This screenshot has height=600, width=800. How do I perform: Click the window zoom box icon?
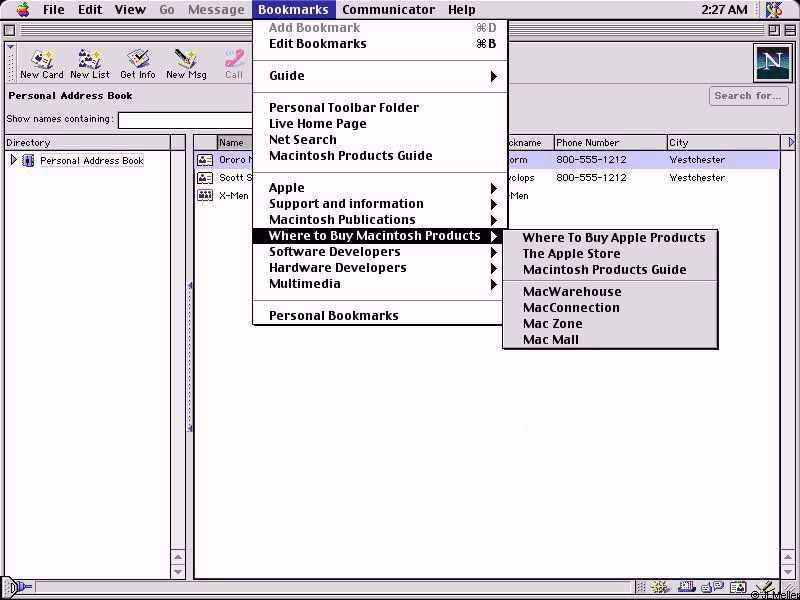[774, 31]
